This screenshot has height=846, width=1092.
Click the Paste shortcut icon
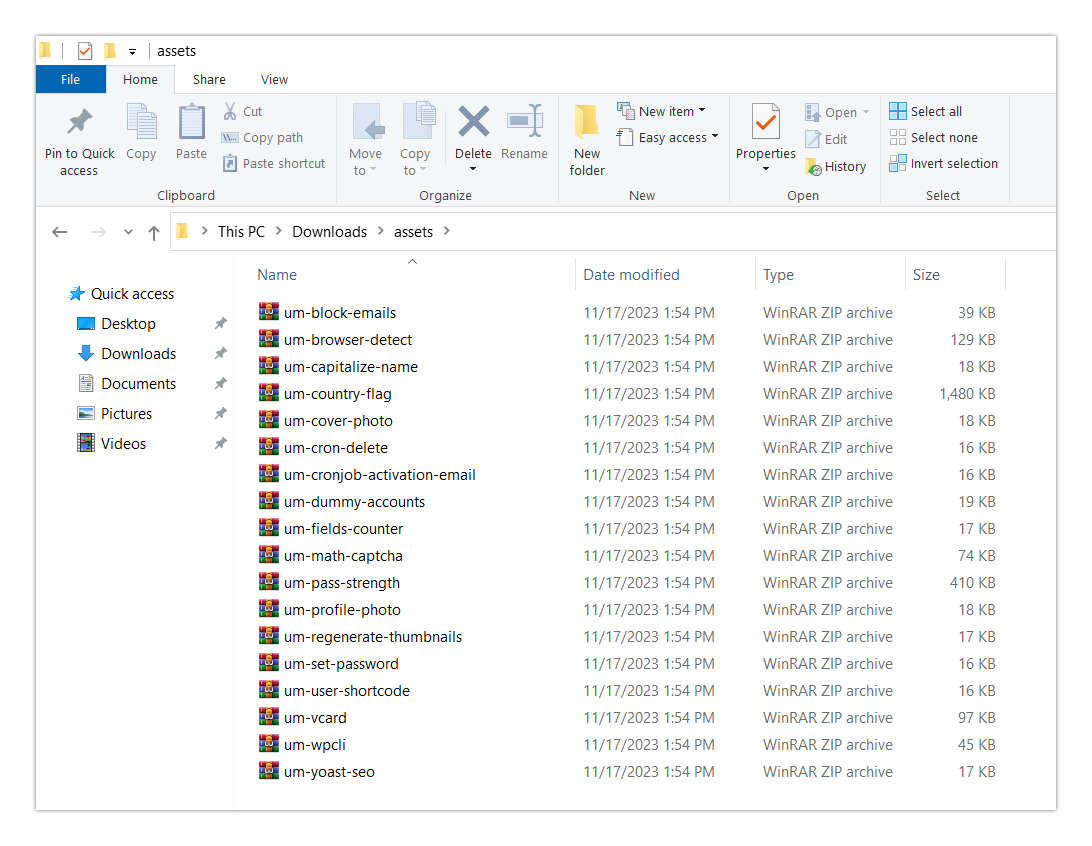pyautogui.click(x=230, y=164)
